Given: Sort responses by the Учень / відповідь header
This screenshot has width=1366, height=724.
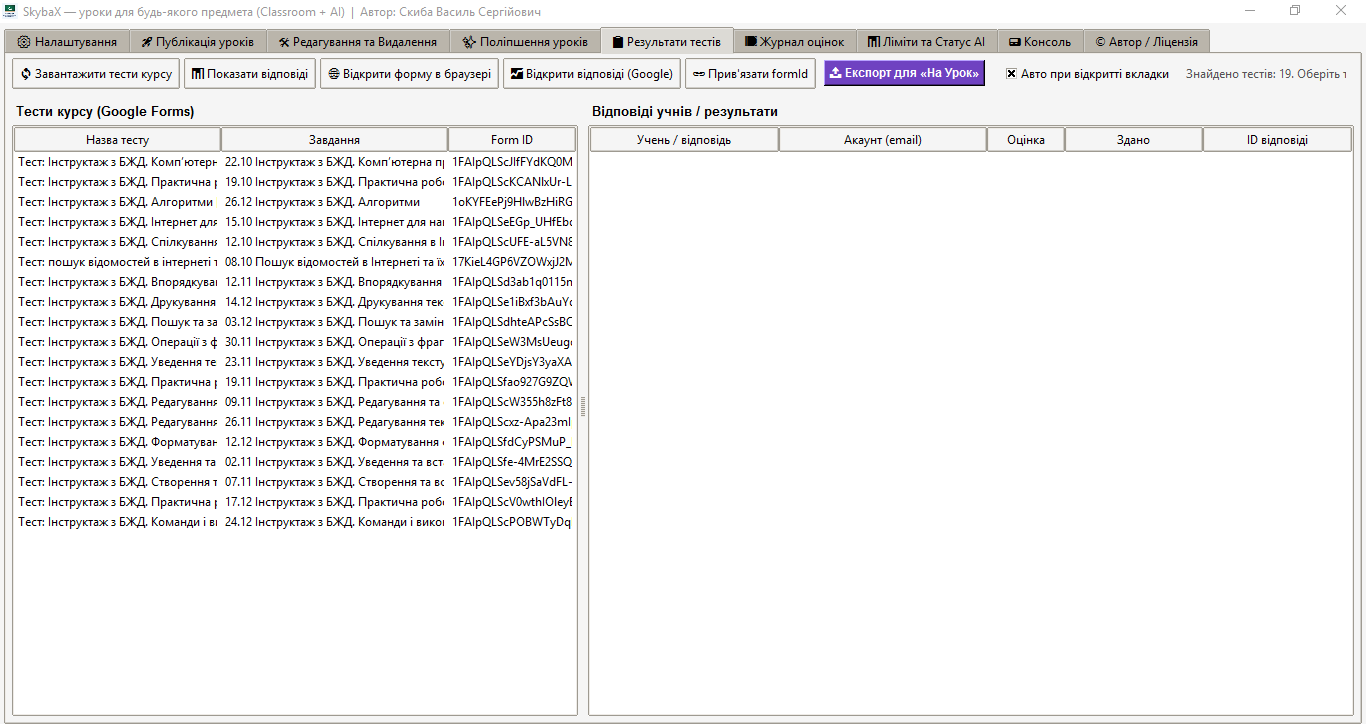Looking at the screenshot, I should pyautogui.click(x=684, y=140).
